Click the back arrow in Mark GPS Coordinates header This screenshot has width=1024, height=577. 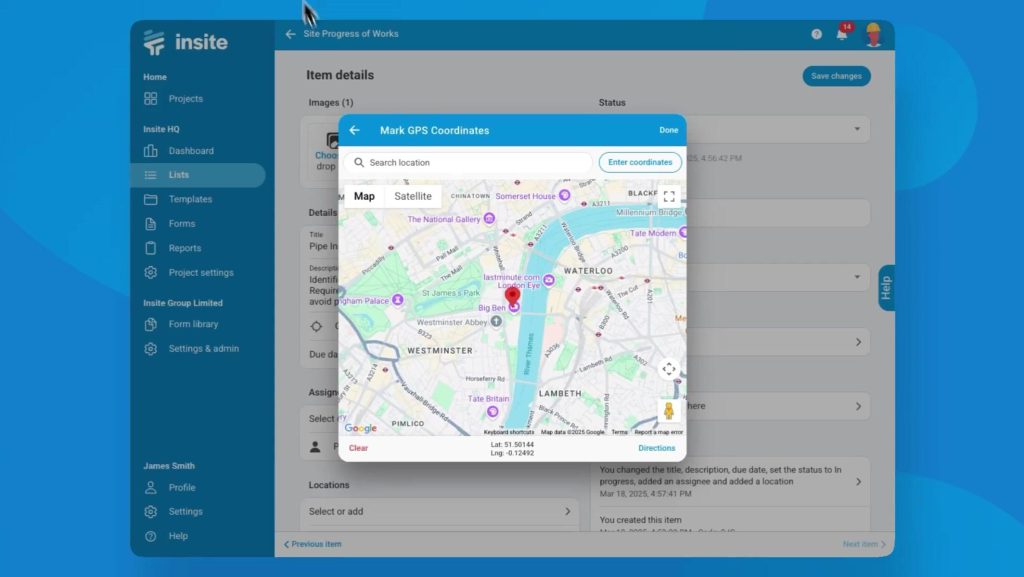[354, 130]
